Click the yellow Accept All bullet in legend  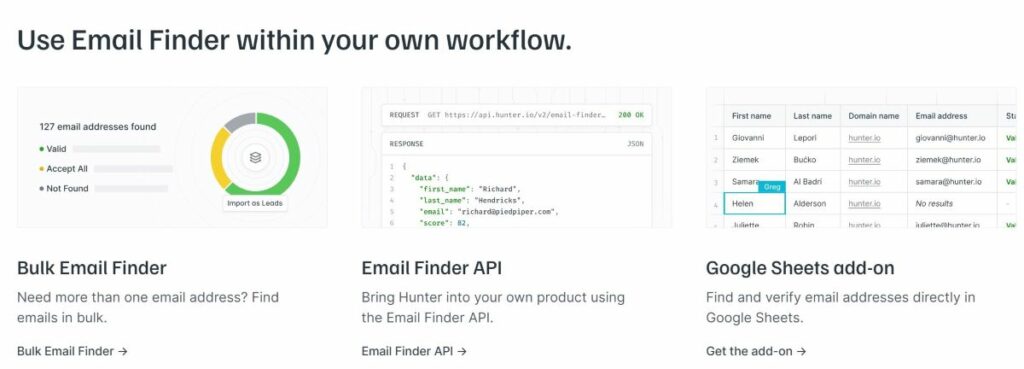[42, 168]
